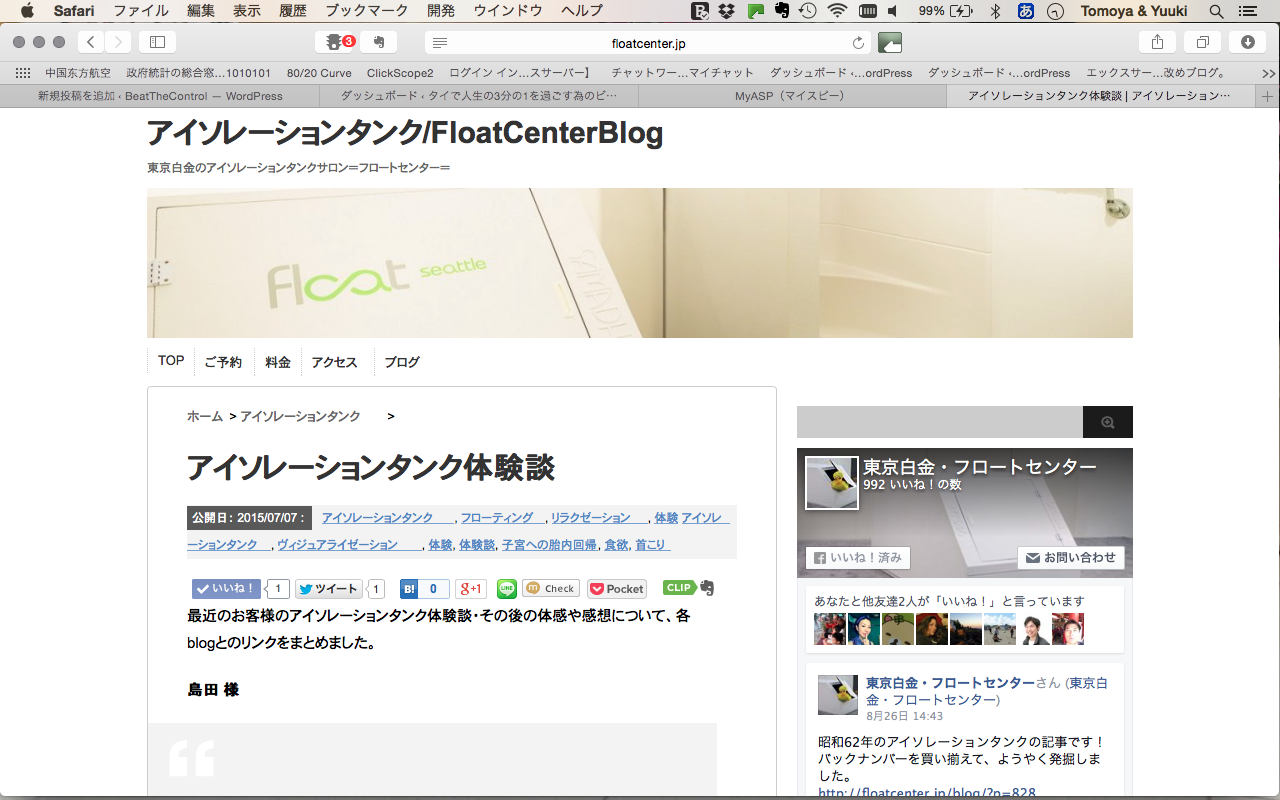Toggle the Safari sidebar button
This screenshot has height=800, width=1280.
pyautogui.click(x=157, y=42)
